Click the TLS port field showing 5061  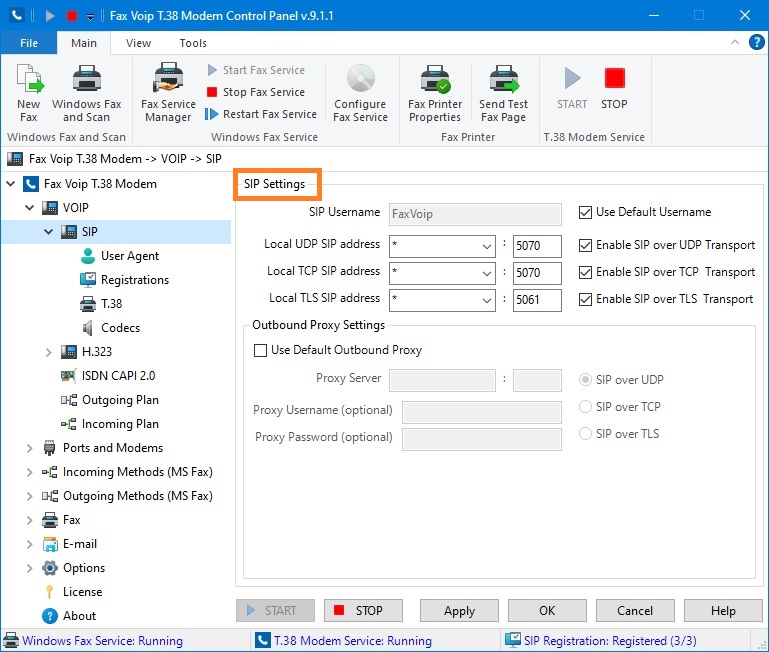coord(537,300)
